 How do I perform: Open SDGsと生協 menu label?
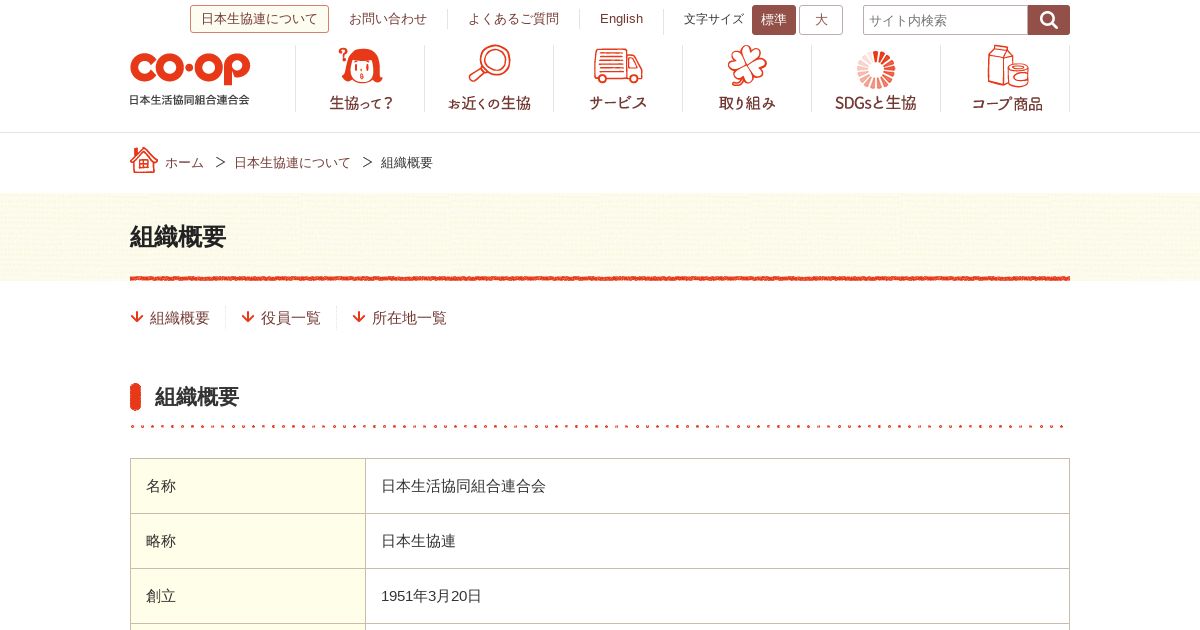[876, 102]
